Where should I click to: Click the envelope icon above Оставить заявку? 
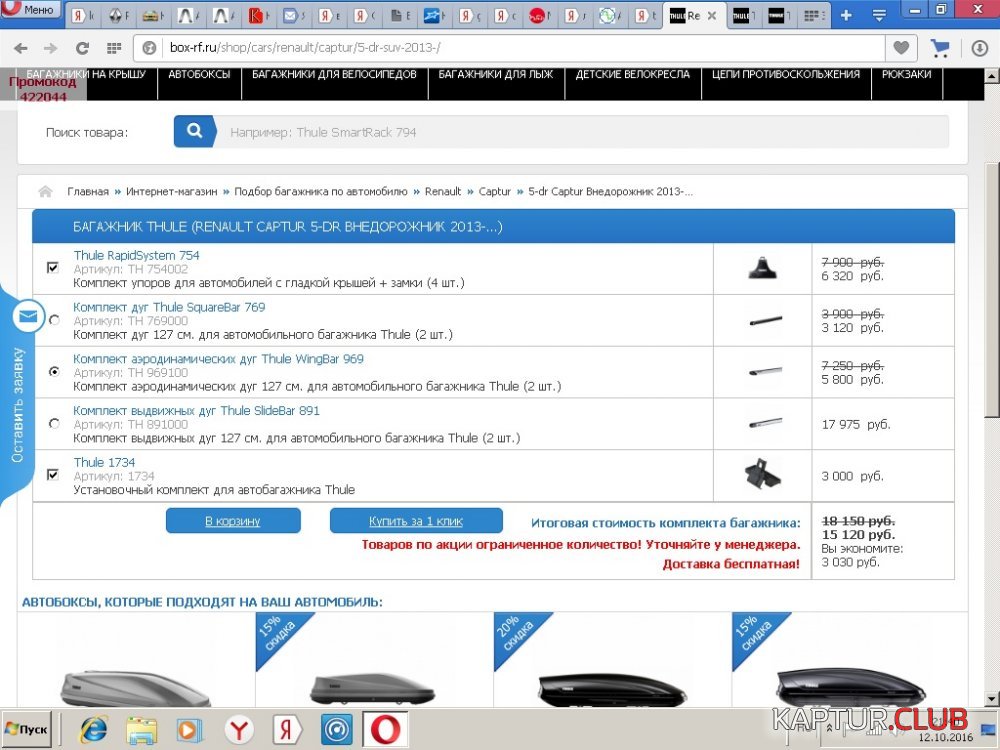pos(29,316)
